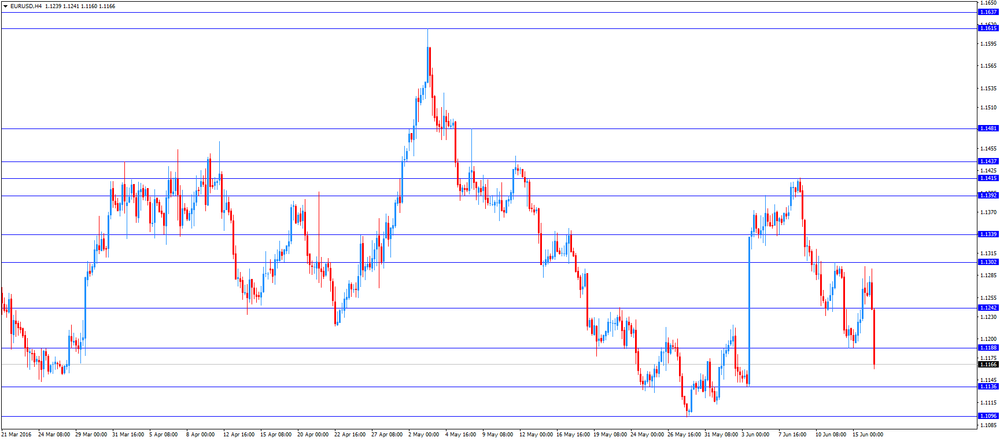Click the 31 Mar 16:00 time label
This screenshot has height=441, width=1000.
[x=128, y=434]
